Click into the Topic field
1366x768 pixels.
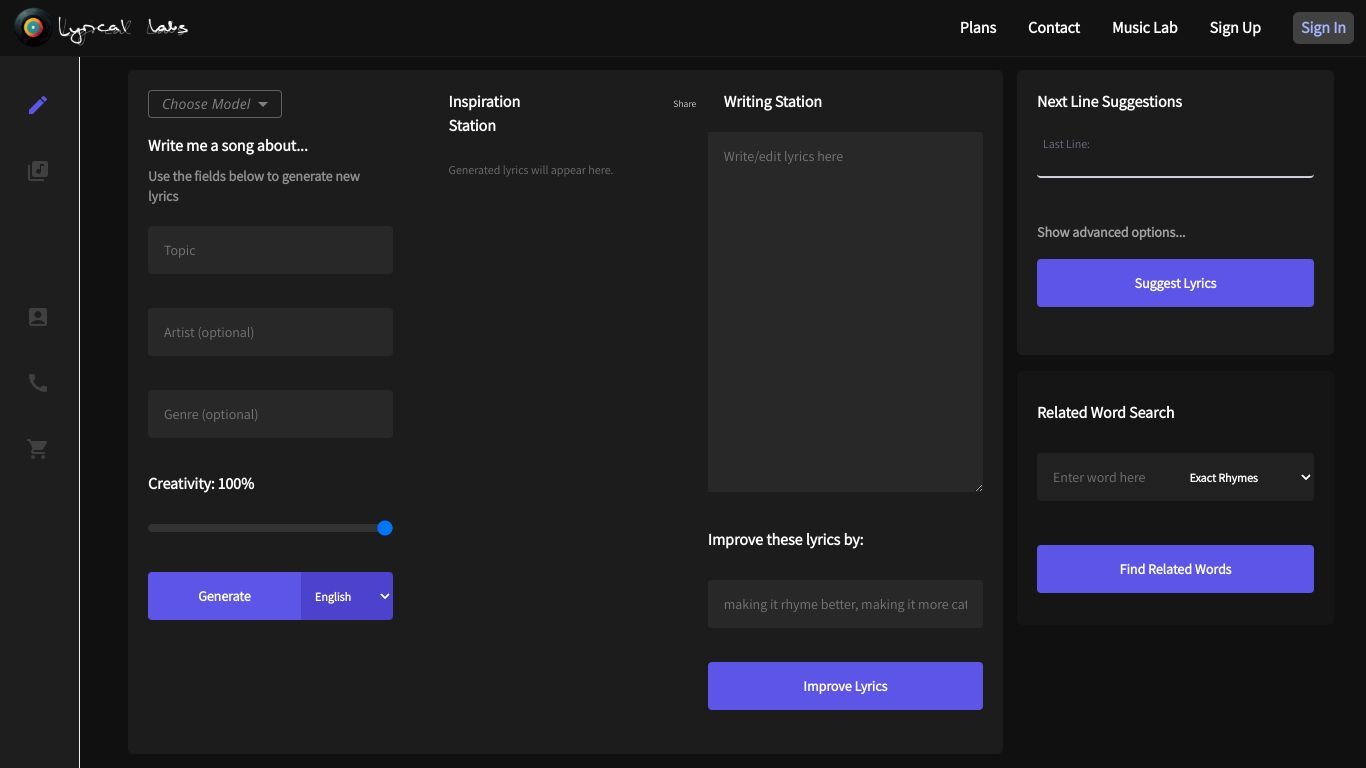pos(270,250)
